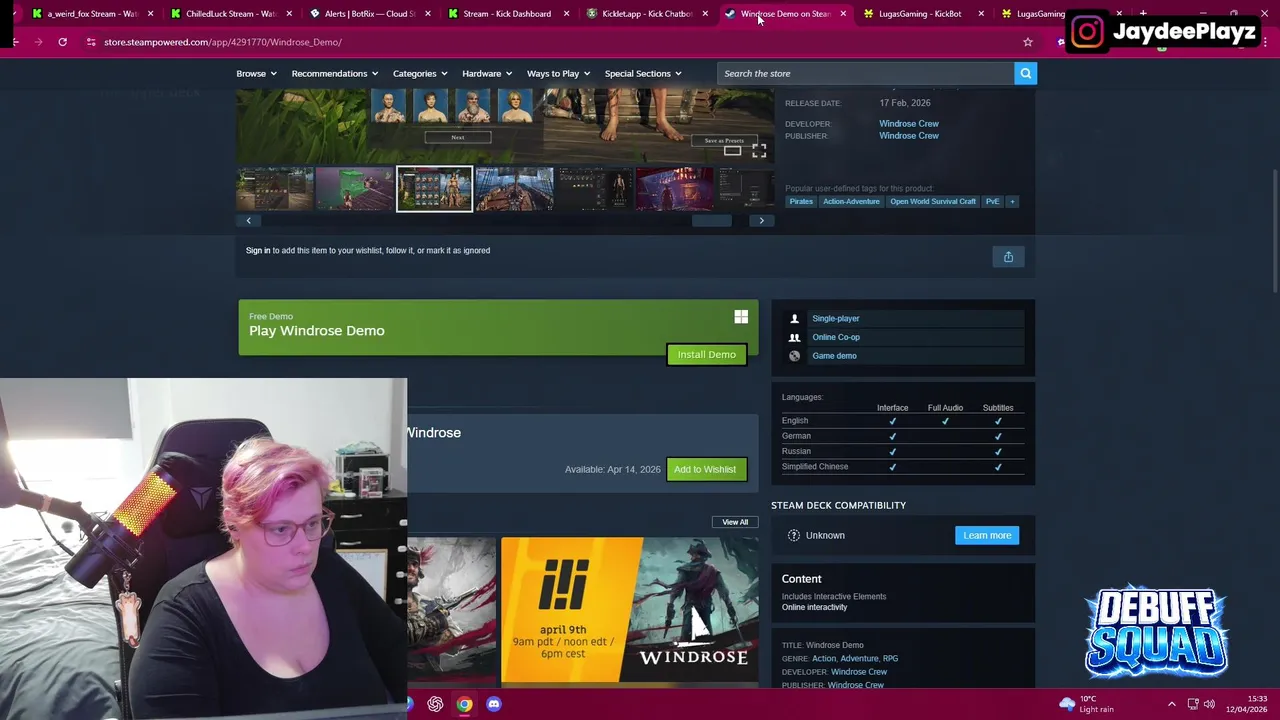The width and height of the screenshot is (1280, 720).
Task: Click the share icon button
Action: (1008, 257)
